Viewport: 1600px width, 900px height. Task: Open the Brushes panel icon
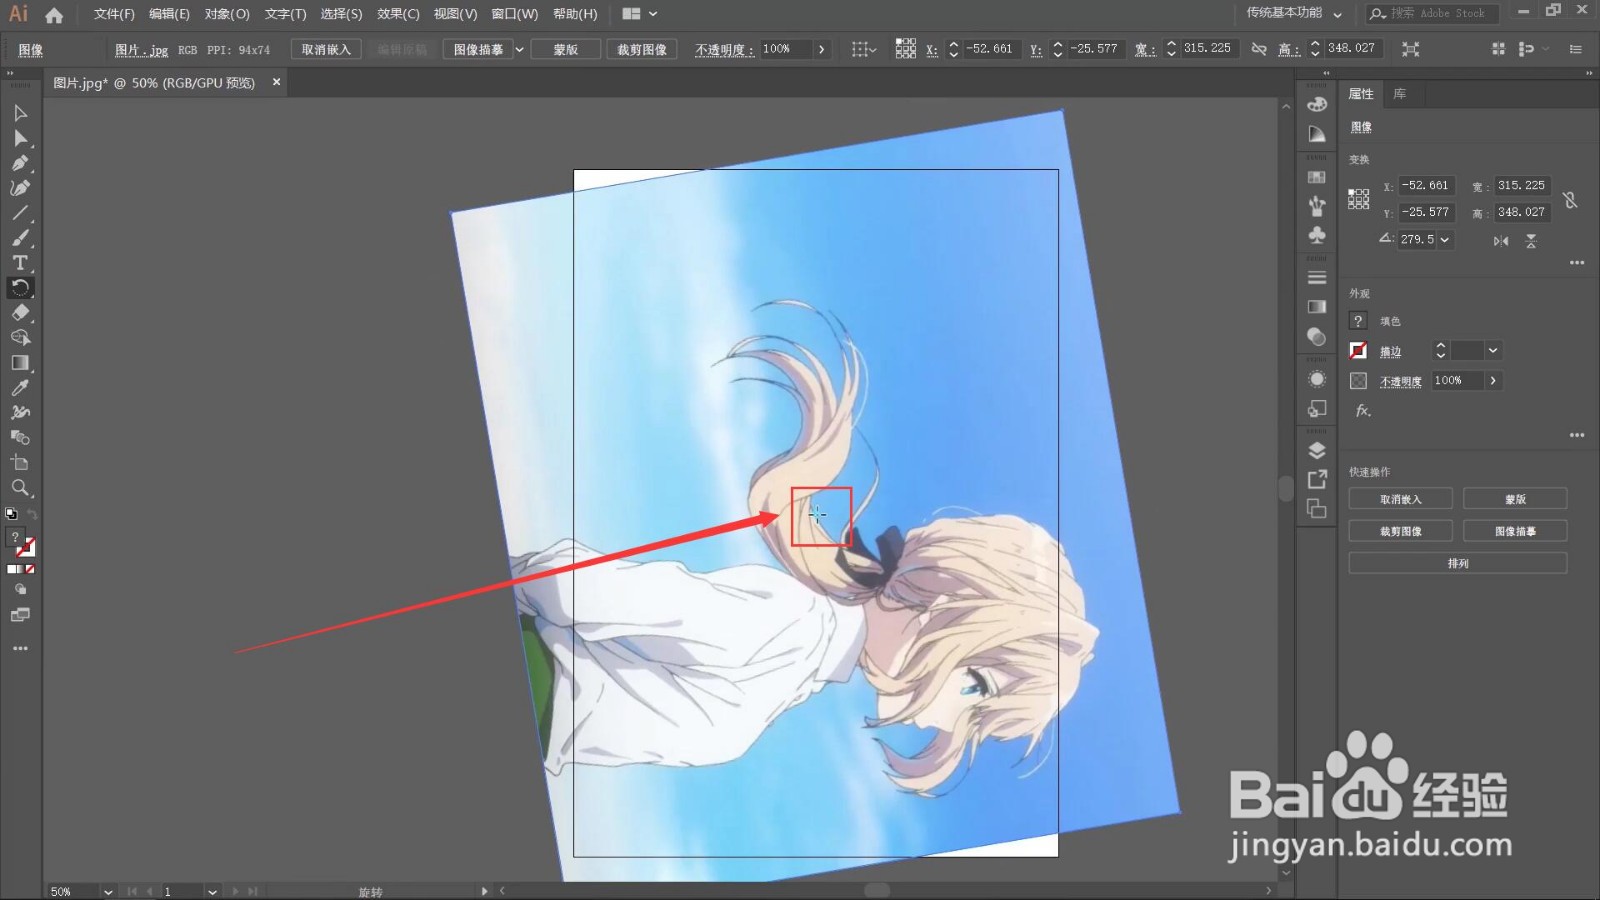(1317, 206)
